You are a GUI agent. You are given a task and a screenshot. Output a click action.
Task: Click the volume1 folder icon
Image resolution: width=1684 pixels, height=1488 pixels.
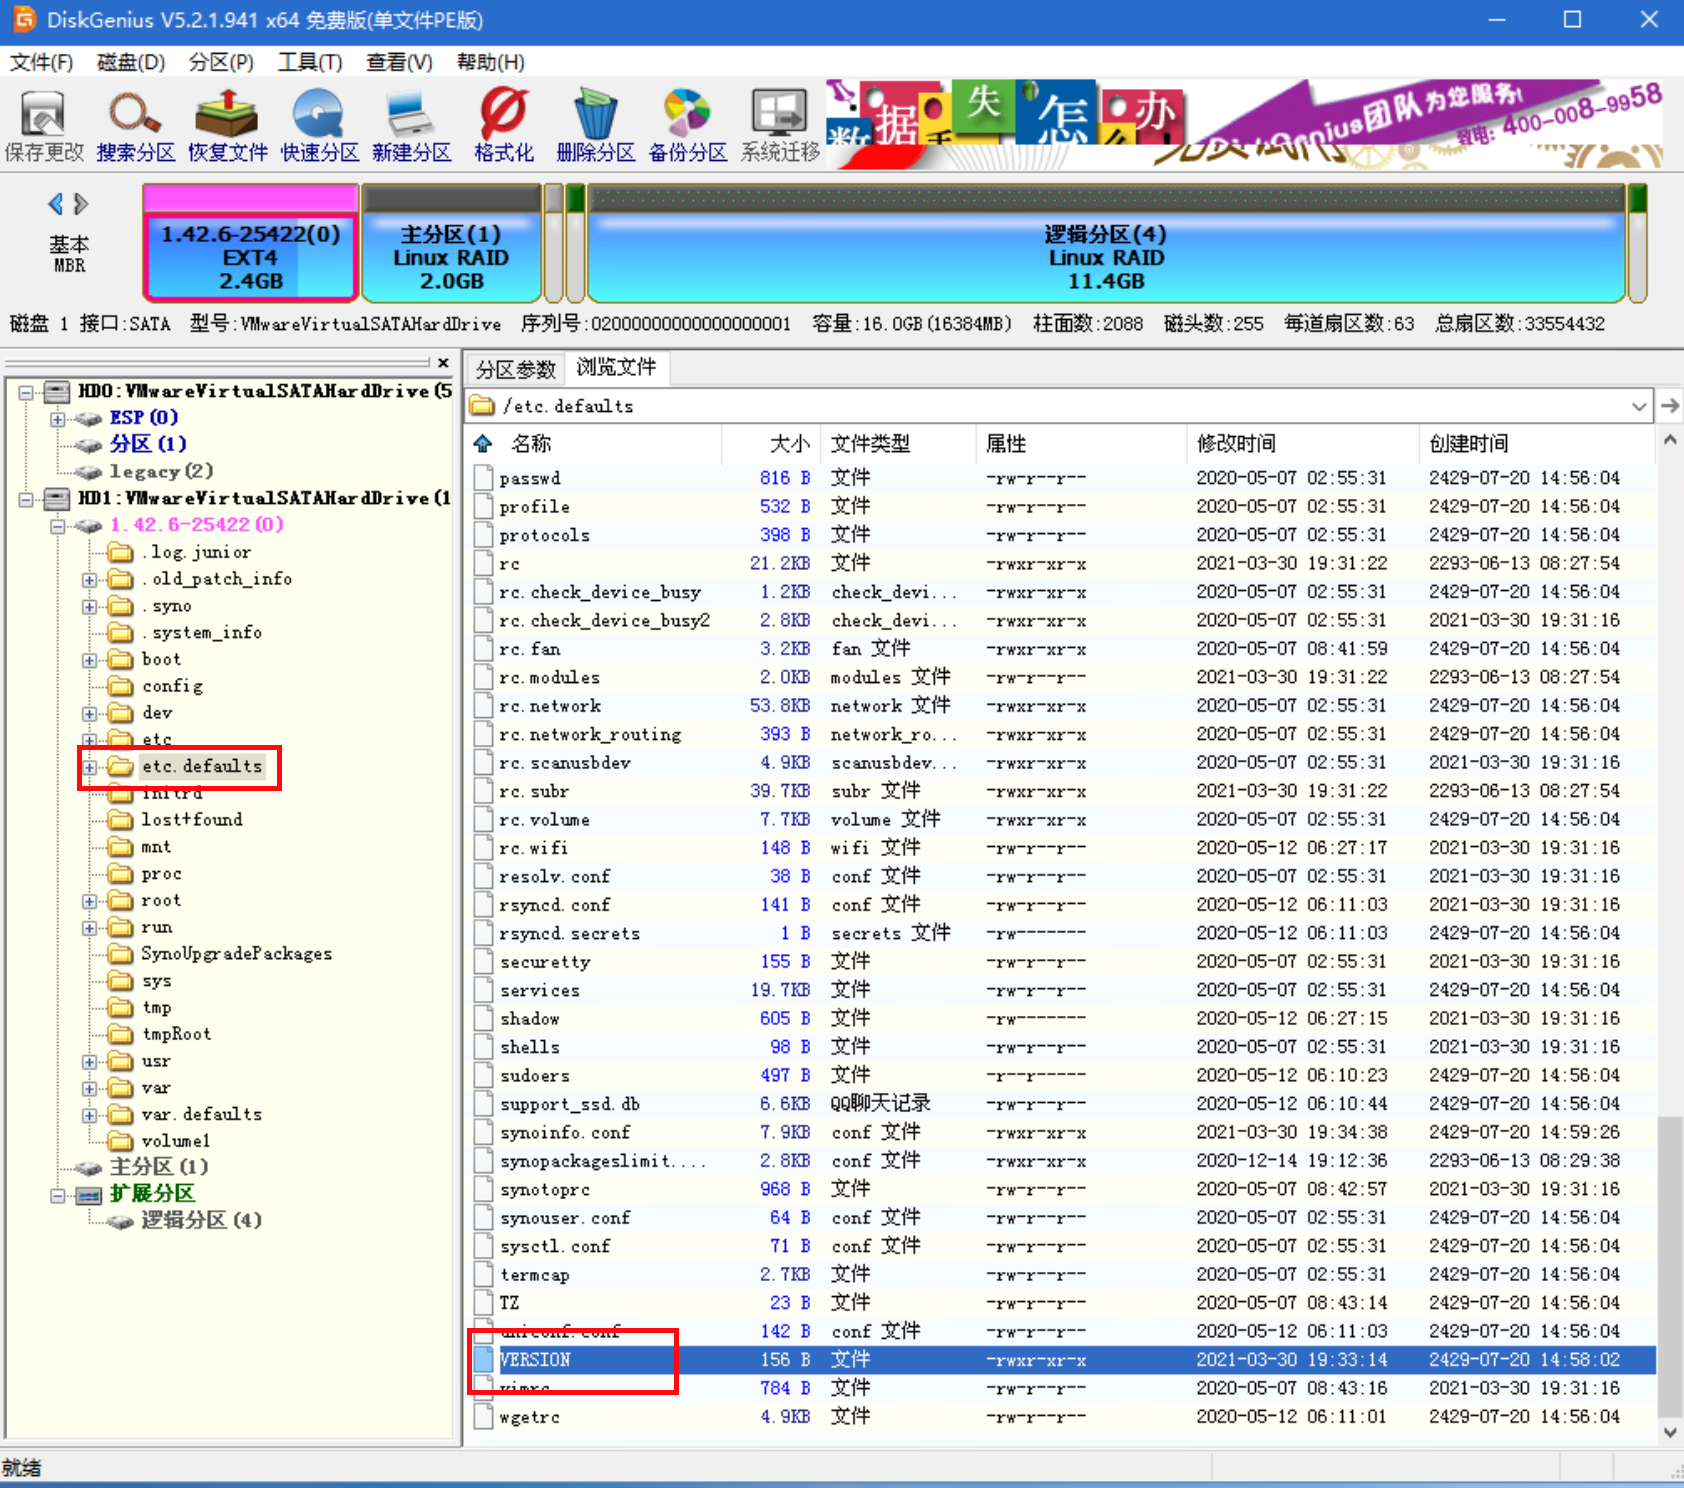click(121, 1141)
